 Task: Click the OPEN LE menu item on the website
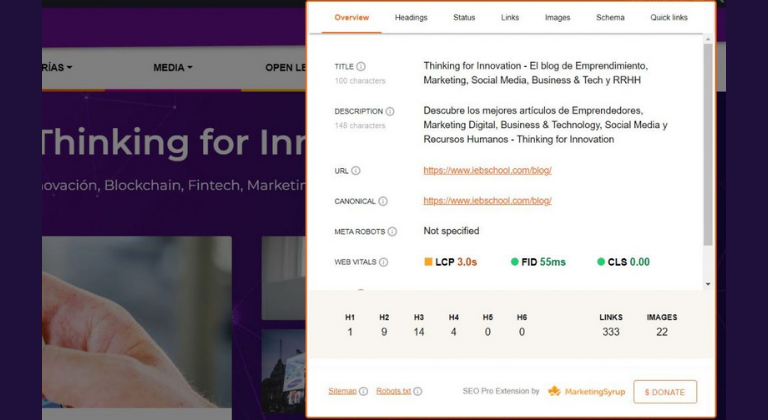[286, 68]
